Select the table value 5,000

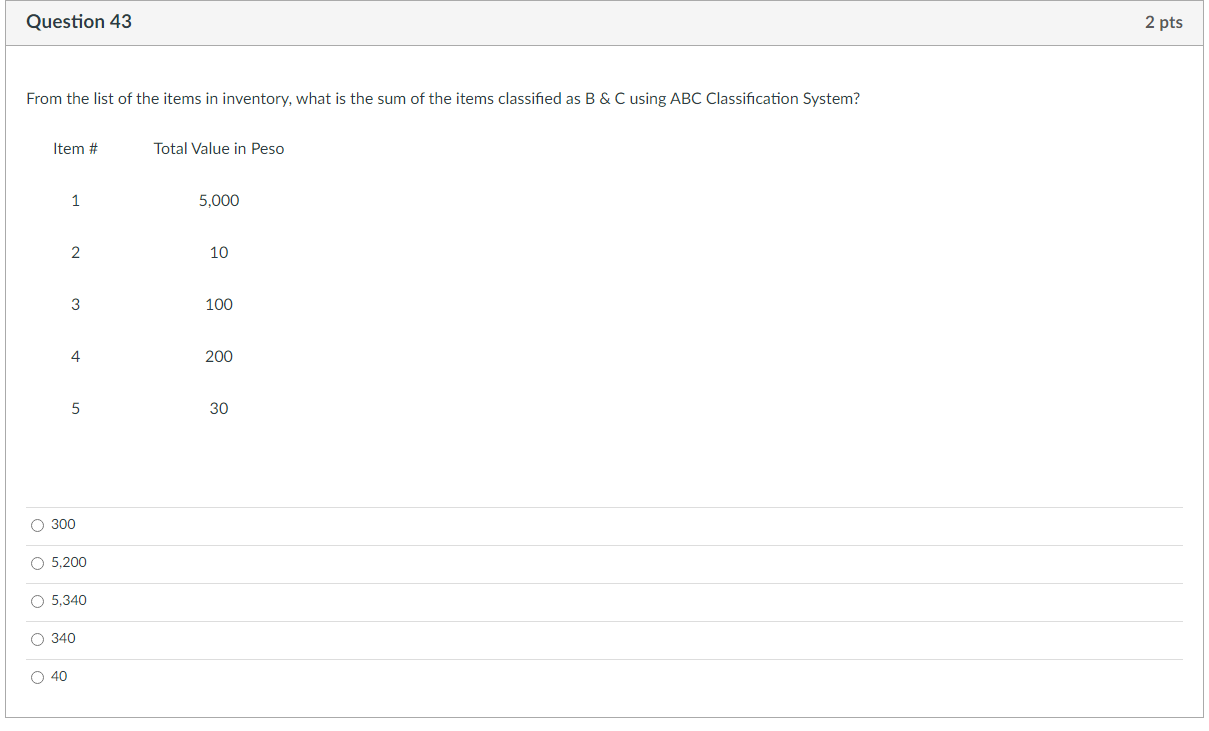point(220,200)
